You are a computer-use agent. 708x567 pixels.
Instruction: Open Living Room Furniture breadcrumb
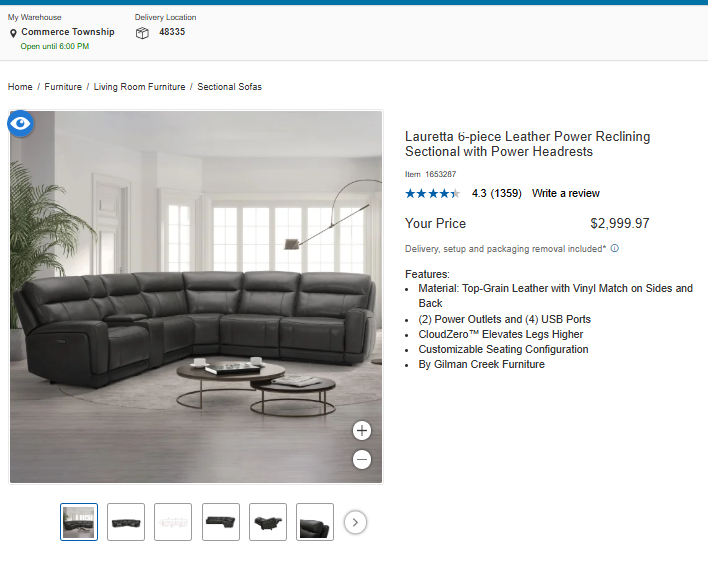(x=139, y=87)
